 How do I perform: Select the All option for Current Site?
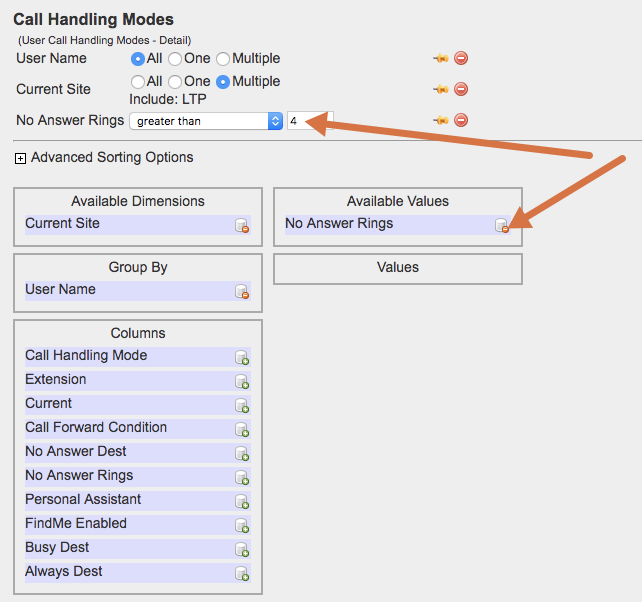click(x=138, y=81)
